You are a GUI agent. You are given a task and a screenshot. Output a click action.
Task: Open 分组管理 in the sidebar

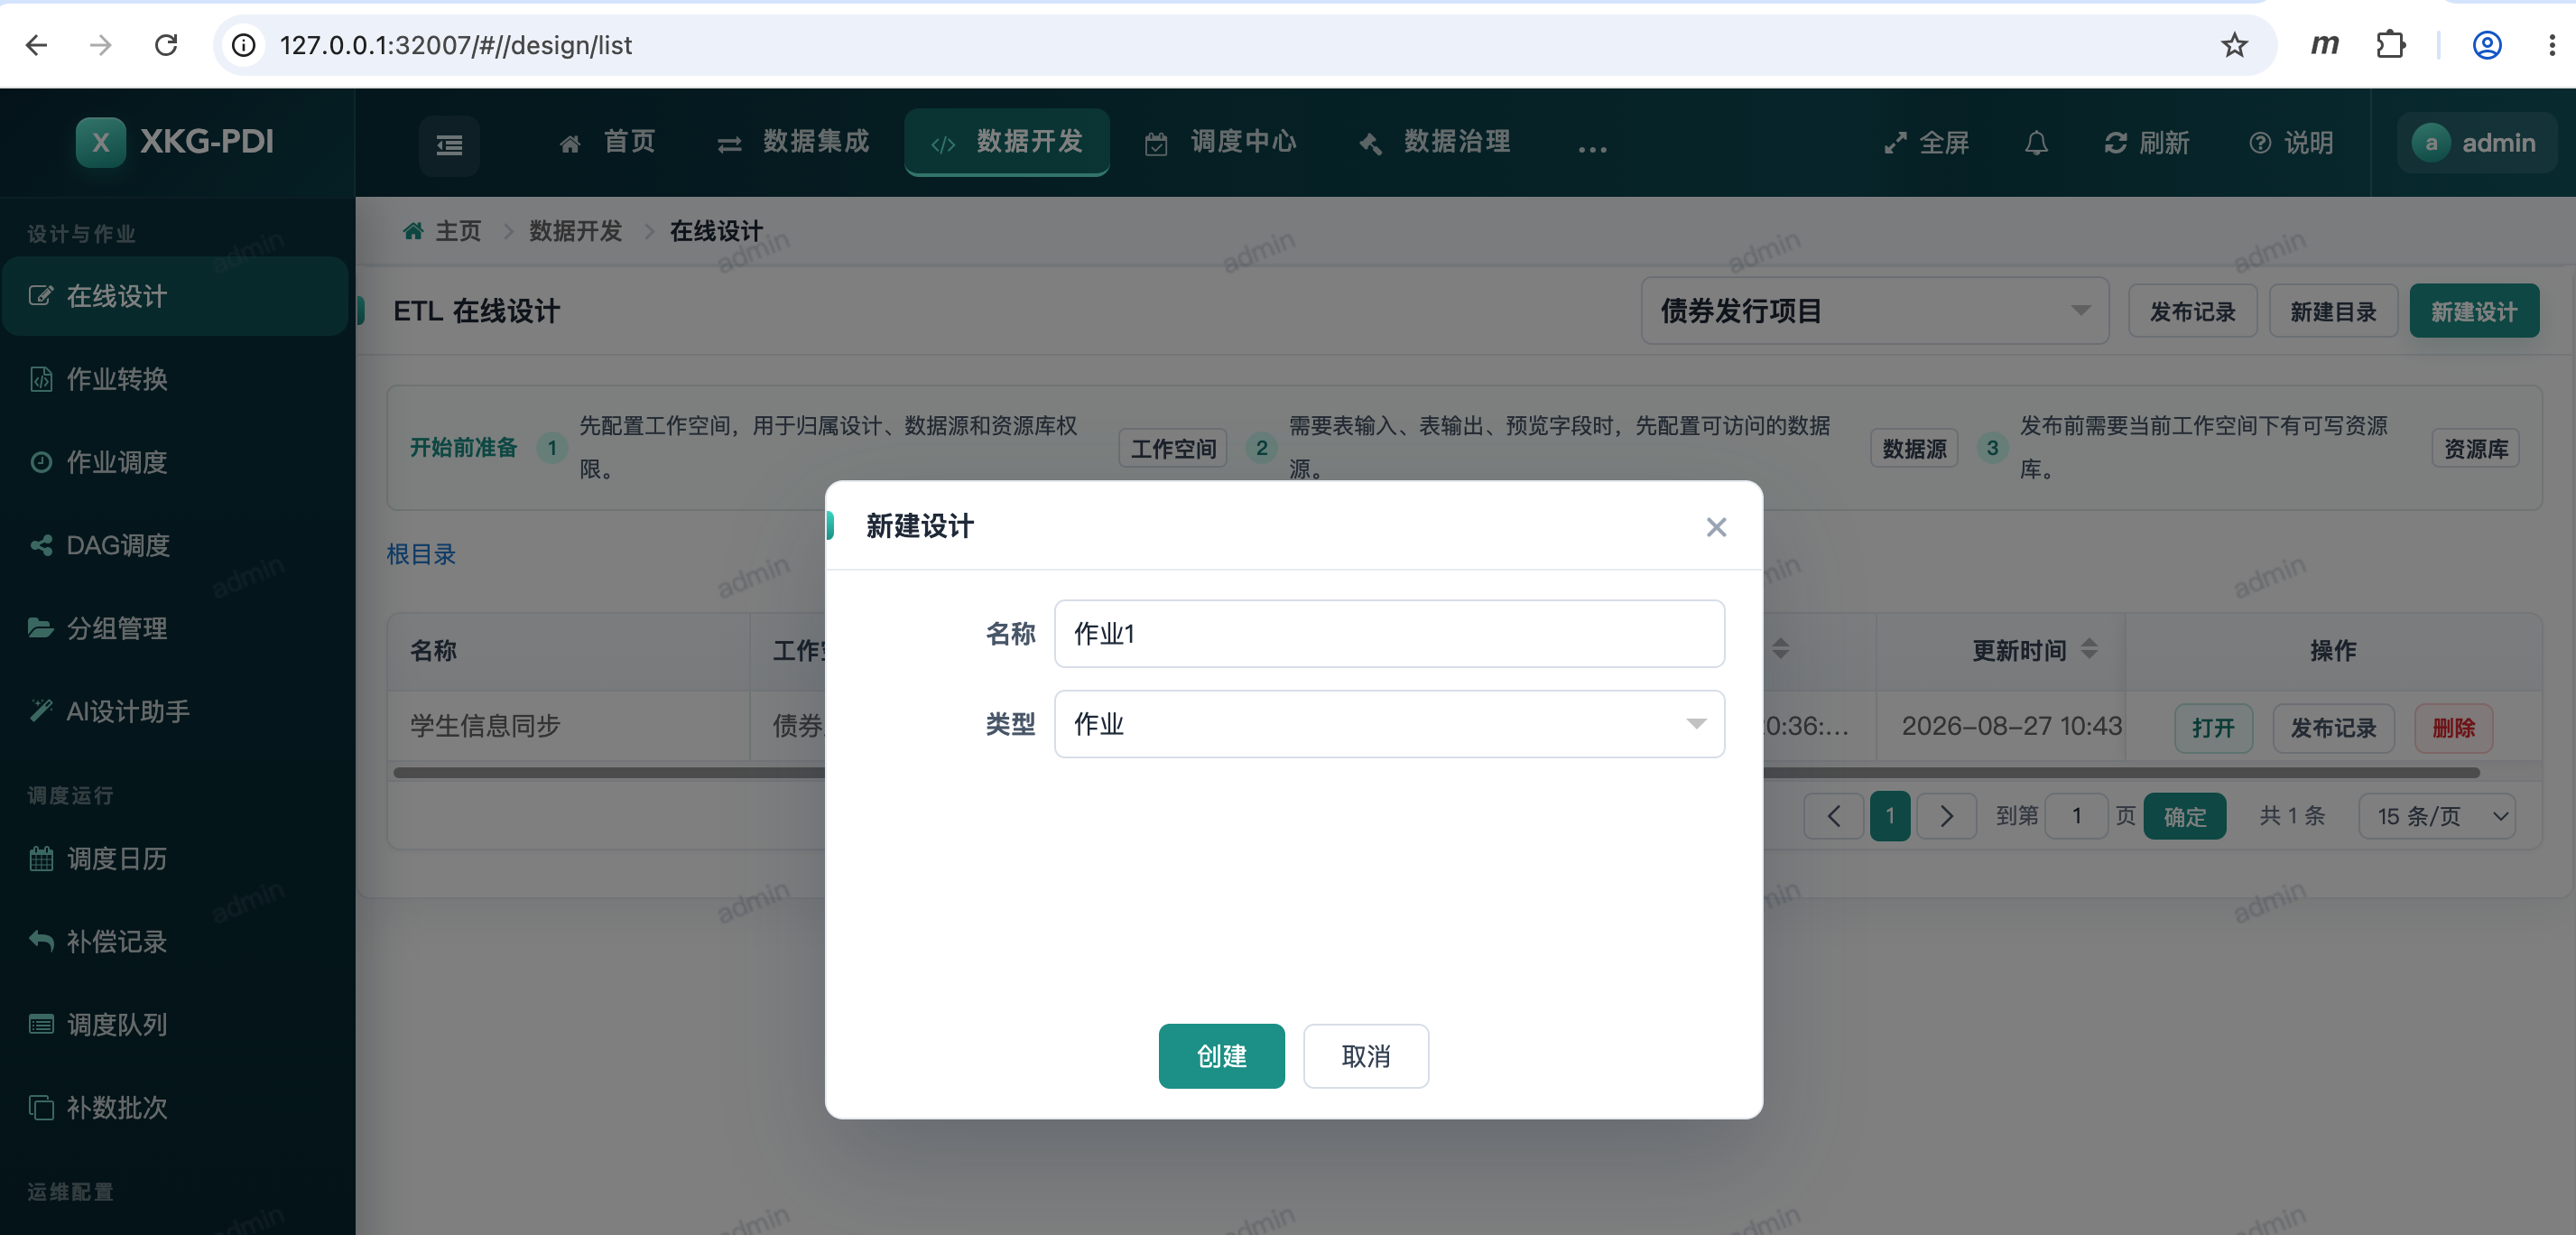pos(175,628)
